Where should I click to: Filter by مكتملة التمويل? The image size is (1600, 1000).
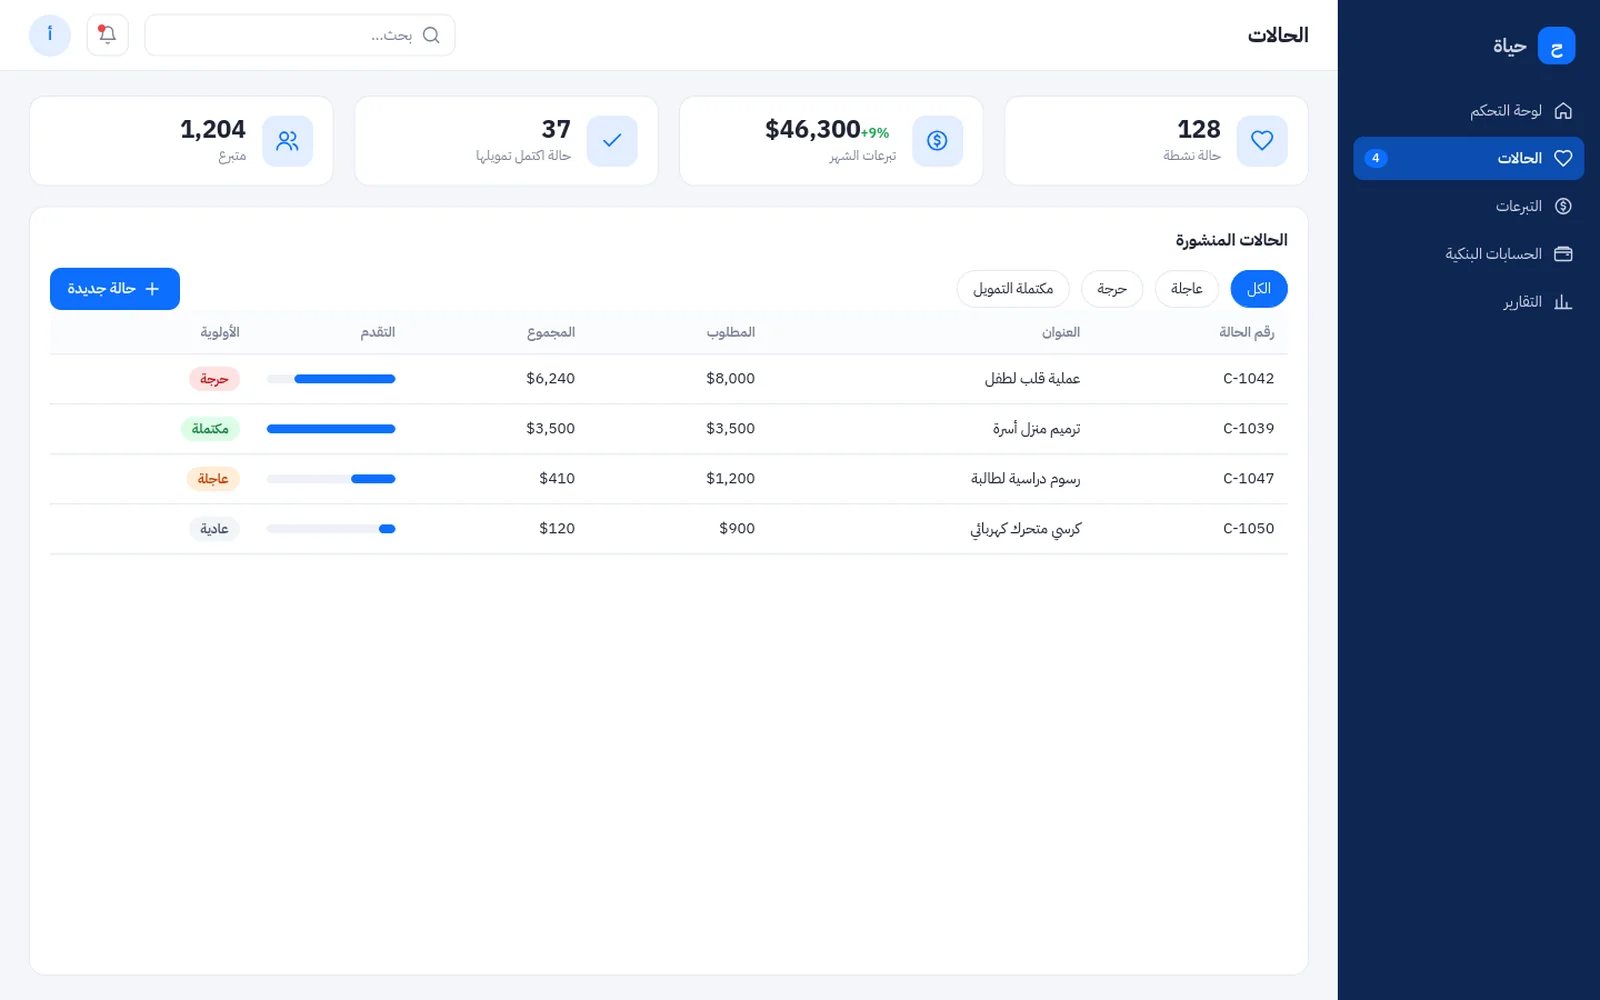click(1013, 289)
